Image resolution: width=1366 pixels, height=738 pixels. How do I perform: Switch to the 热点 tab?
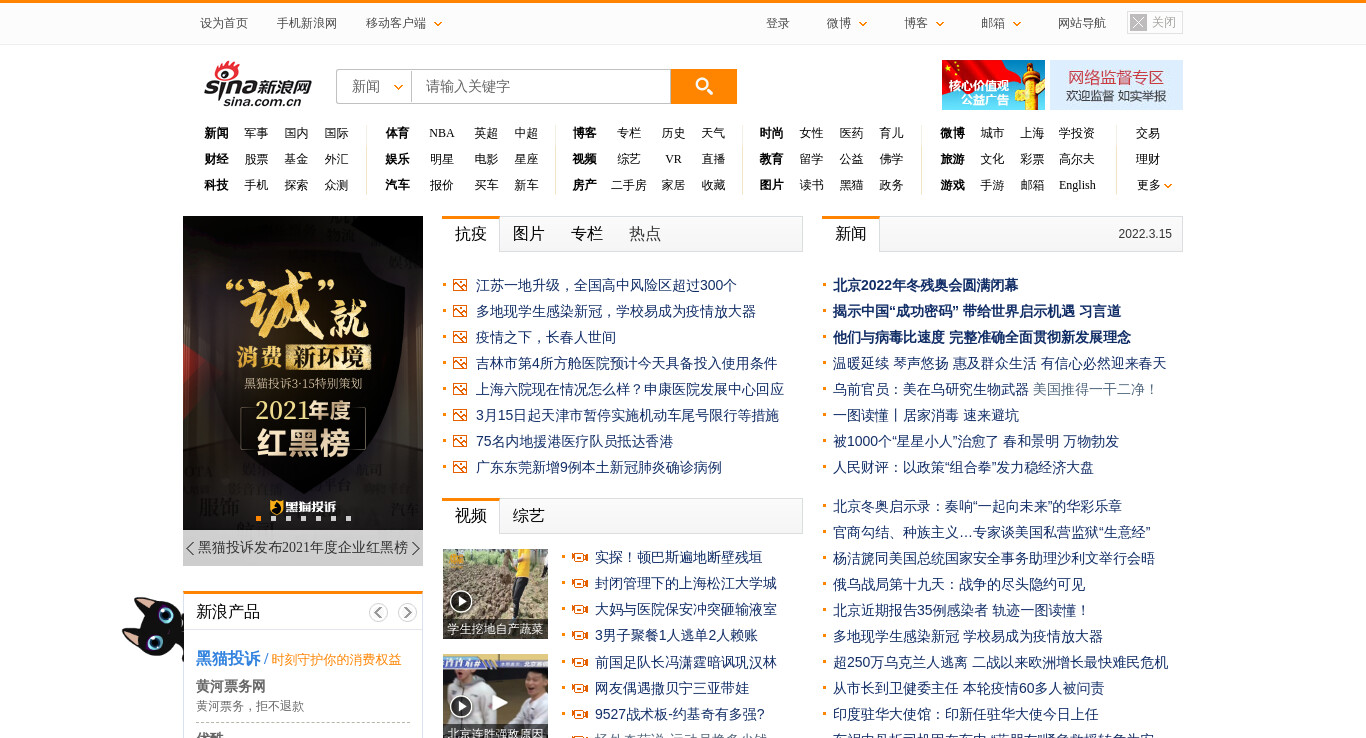coord(645,234)
